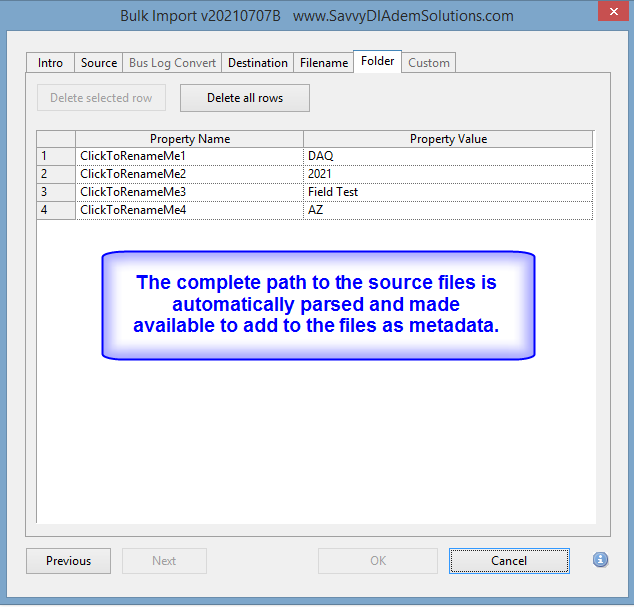Click the Field Test value cell

(448, 192)
